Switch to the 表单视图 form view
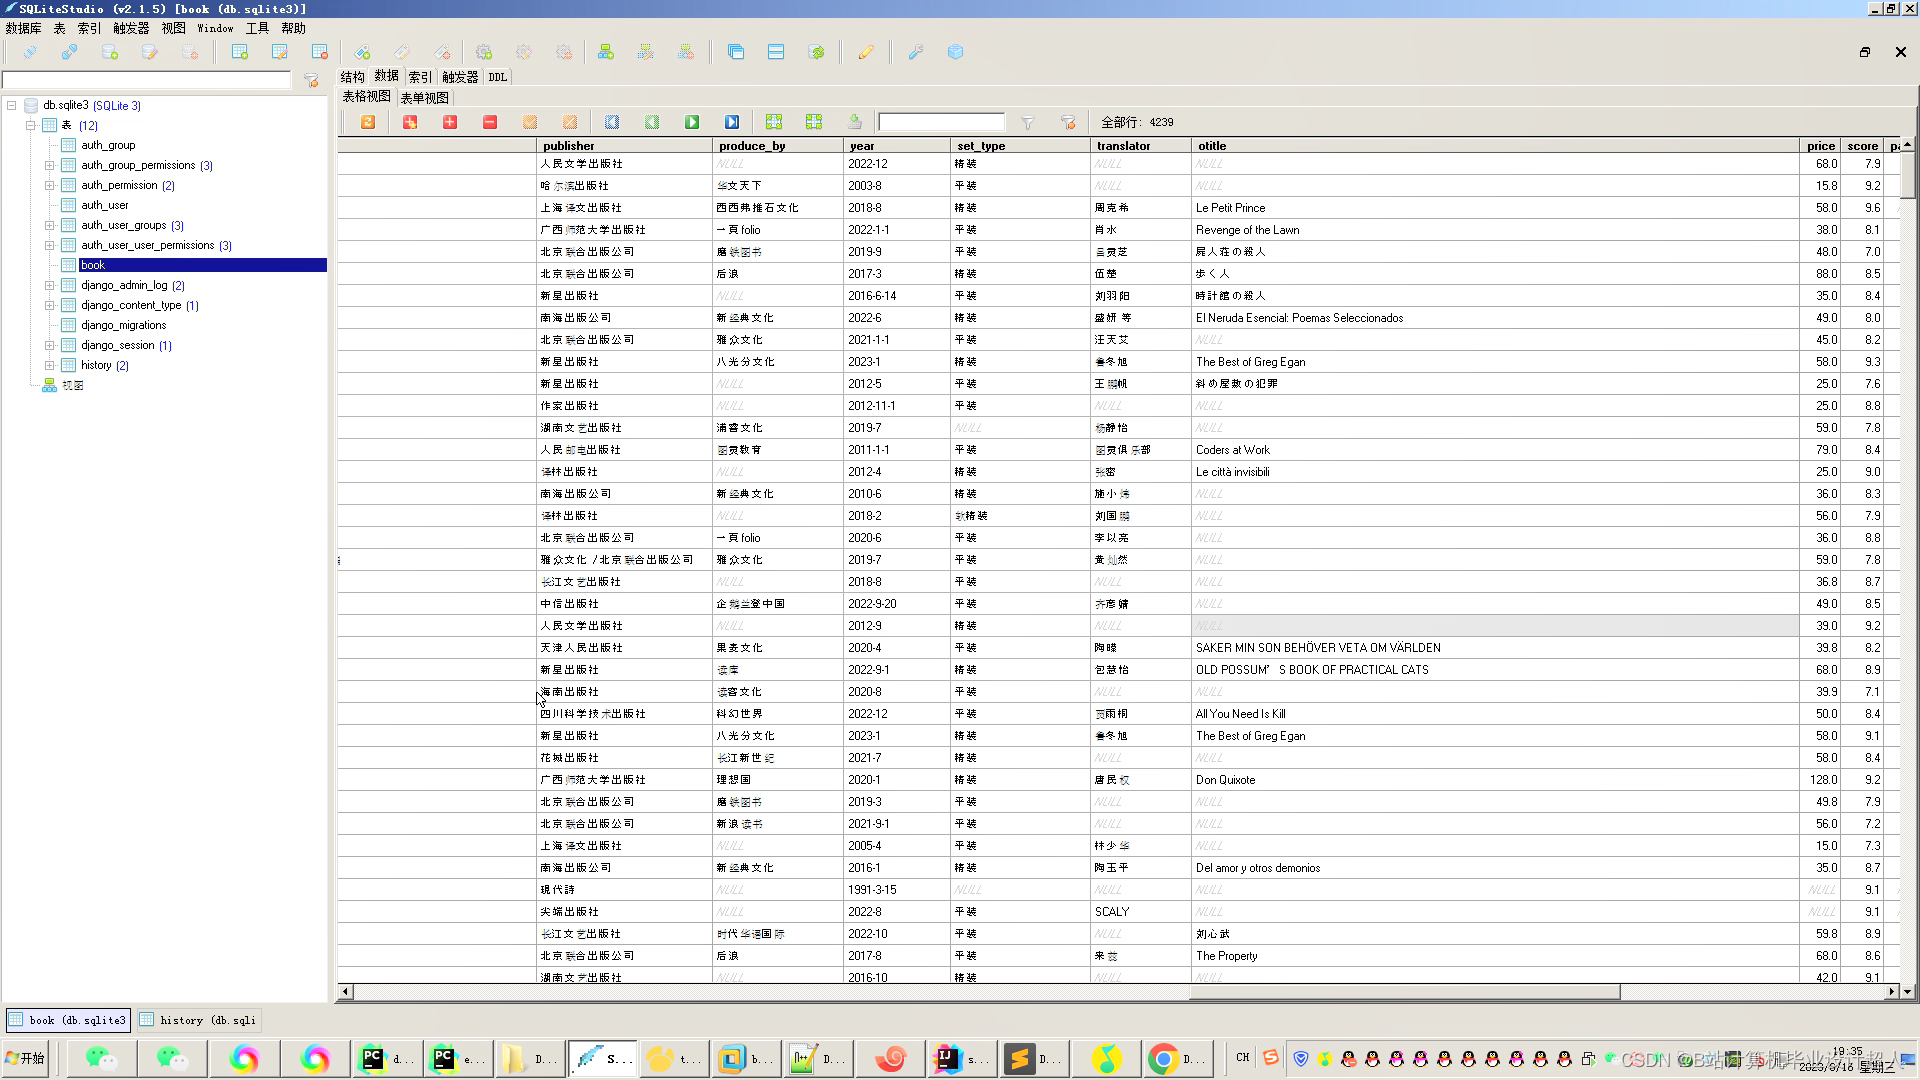 coord(425,98)
